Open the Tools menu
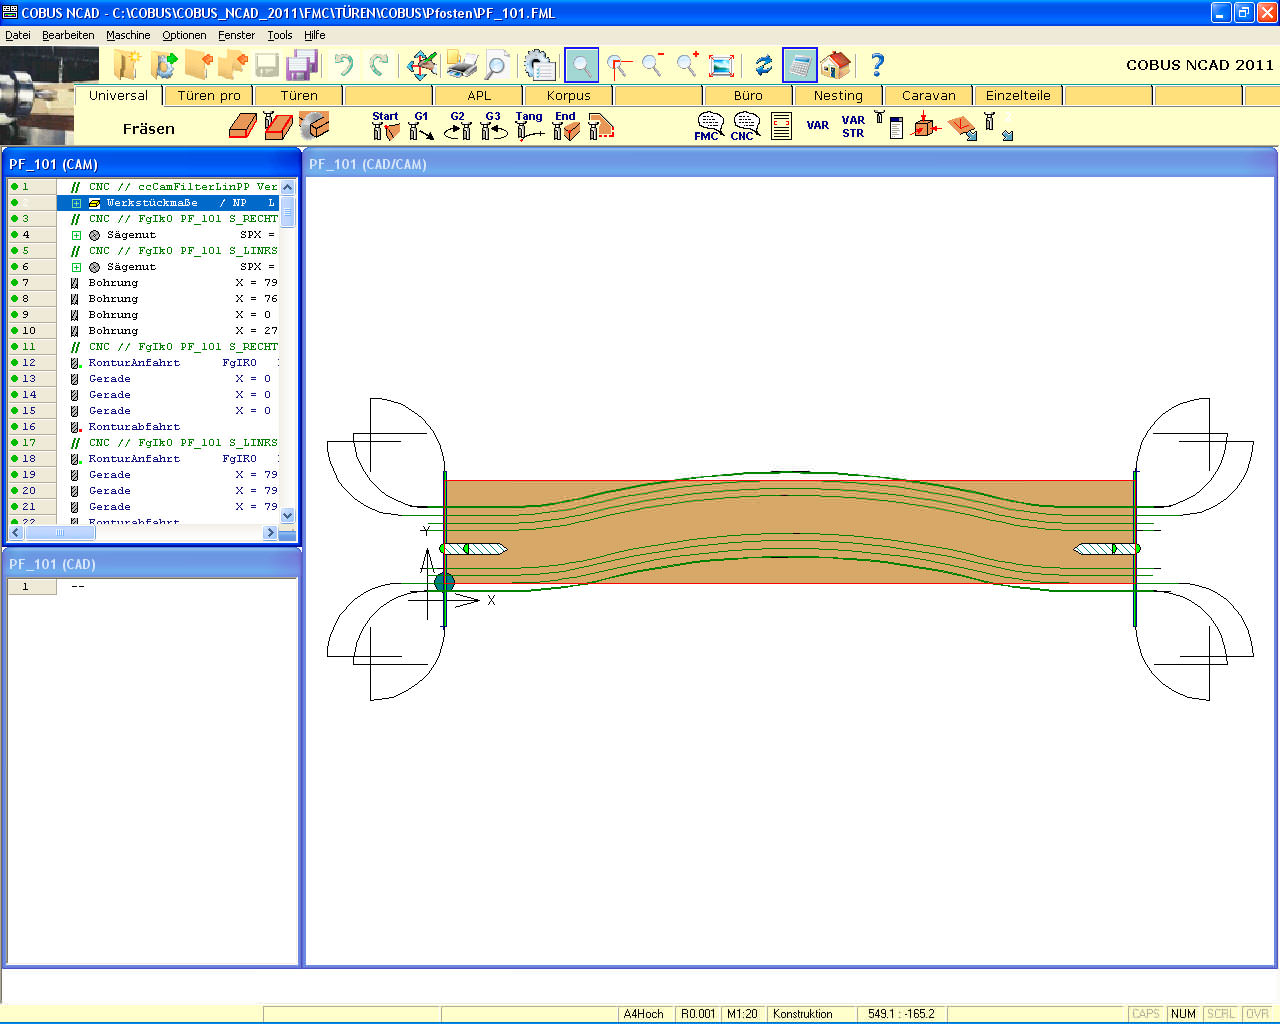The height and width of the screenshot is (1024, 1280). (x=279, y=35)
